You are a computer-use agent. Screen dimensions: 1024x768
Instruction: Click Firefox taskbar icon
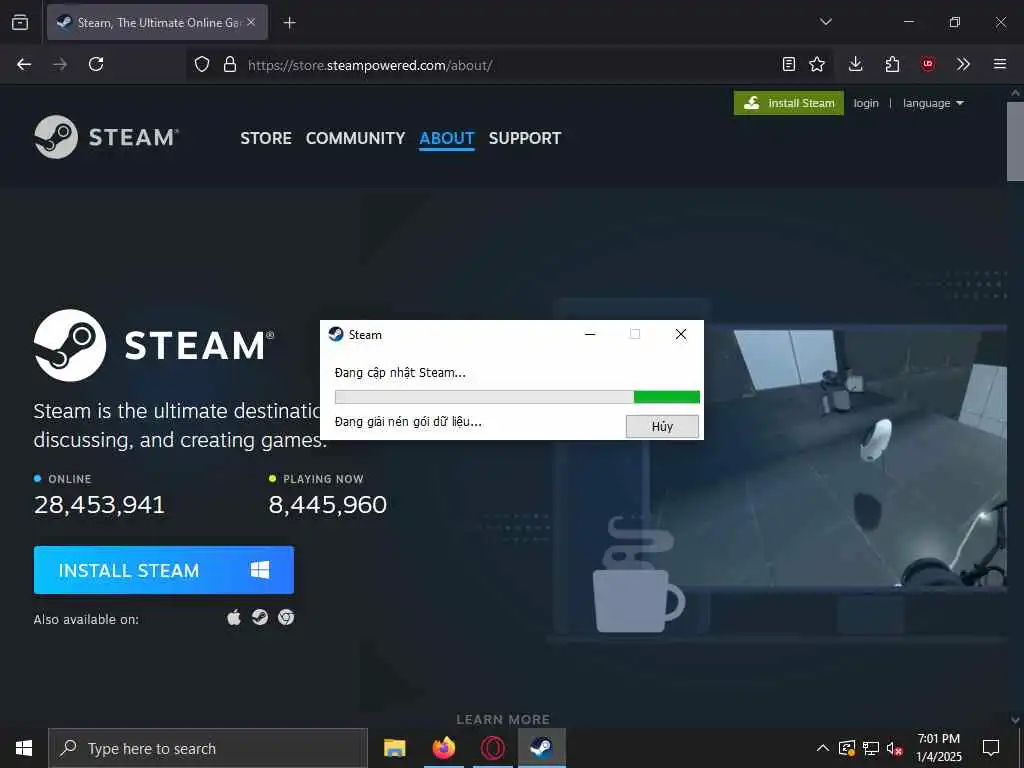pos(443,748)
